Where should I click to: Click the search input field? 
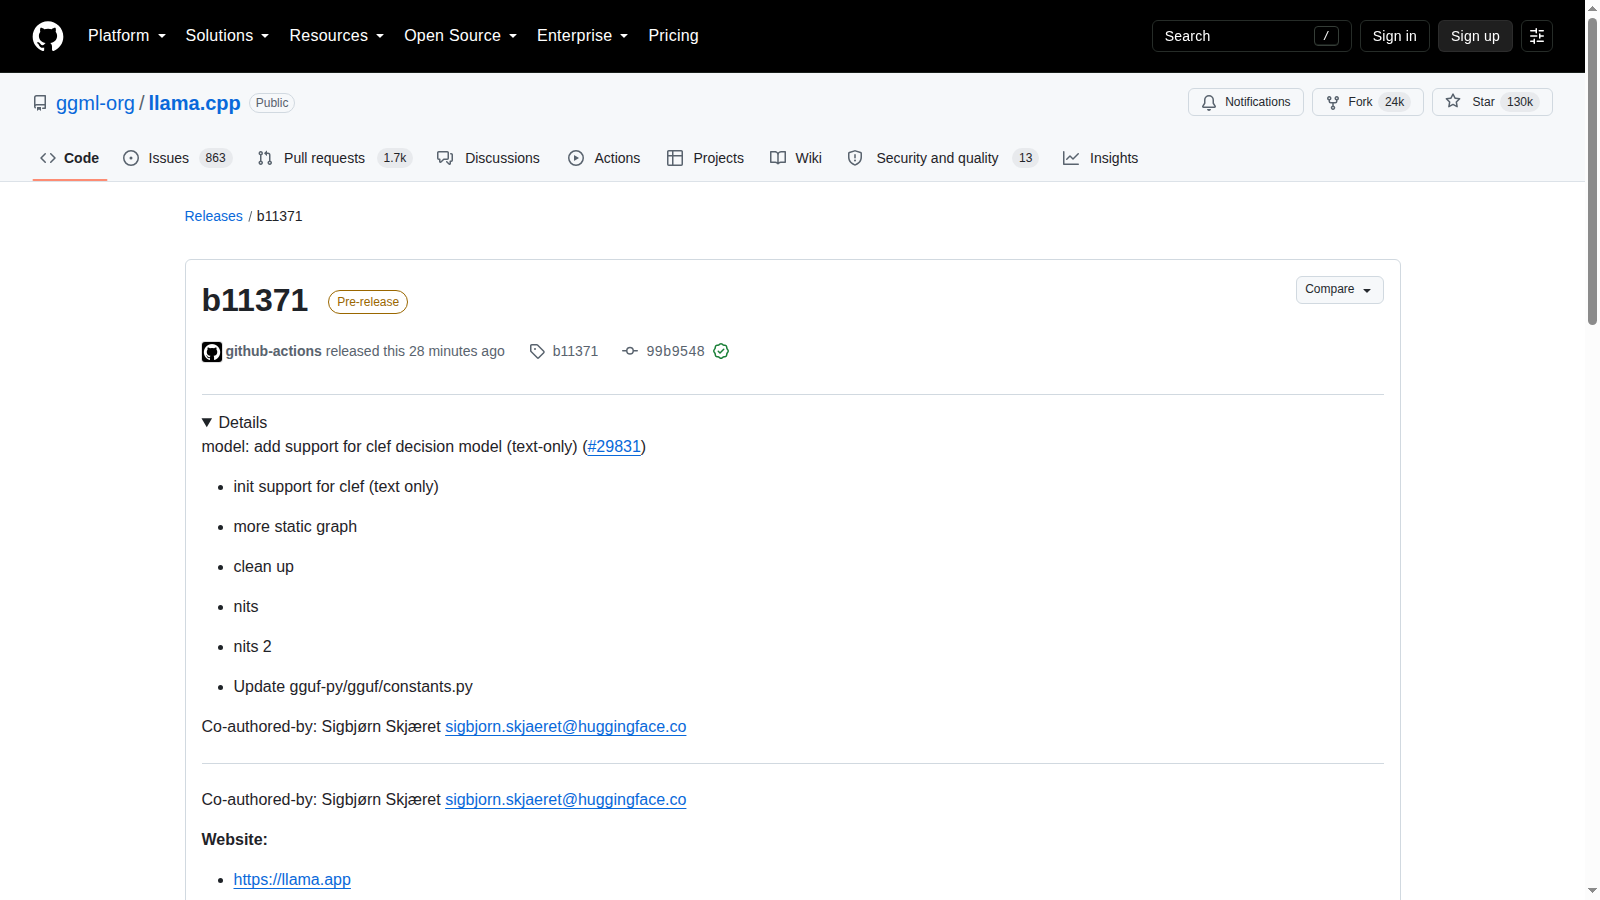tap(1252, 36)
